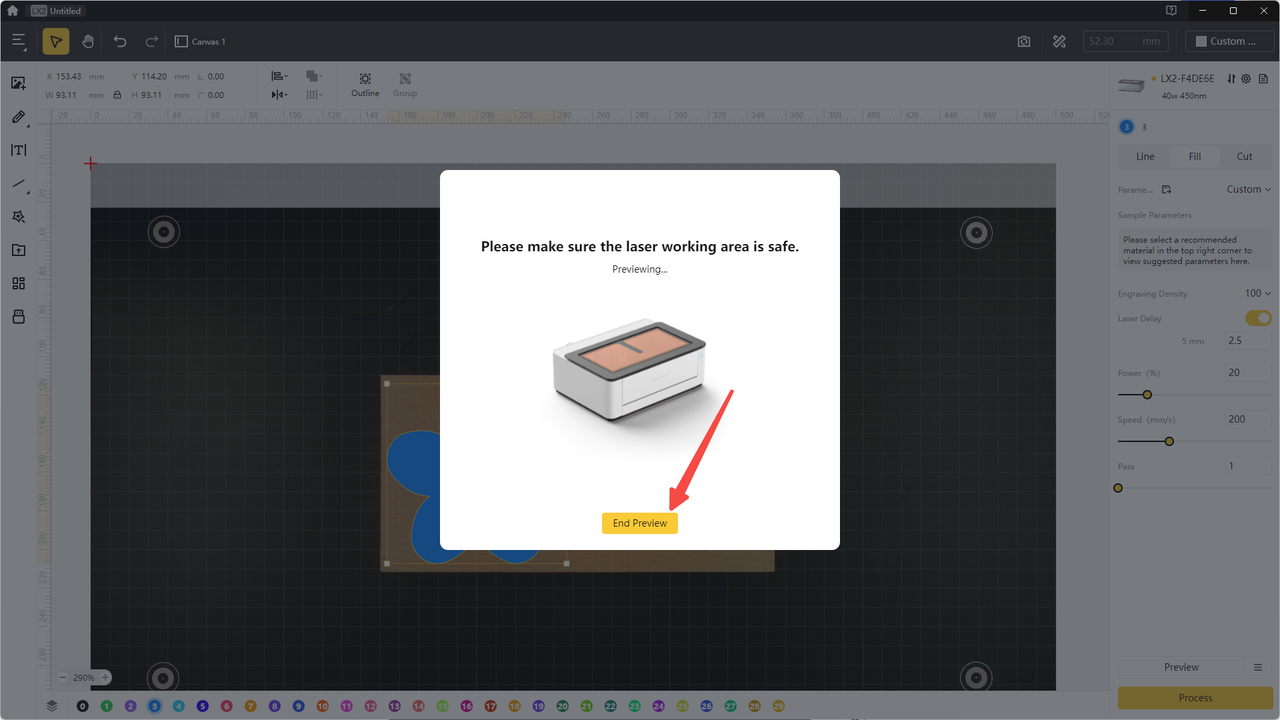Select the Line processing tab

click(x=1145, y=156)
